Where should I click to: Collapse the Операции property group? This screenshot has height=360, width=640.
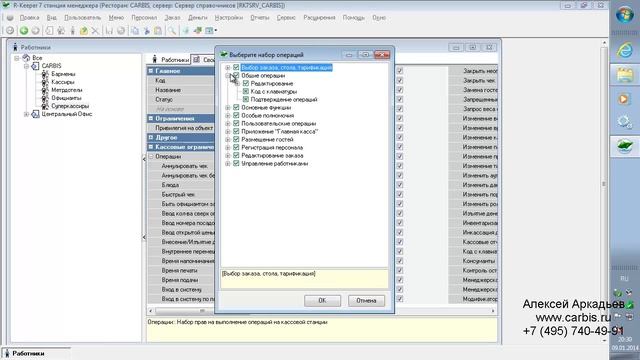tap(151, 156)
